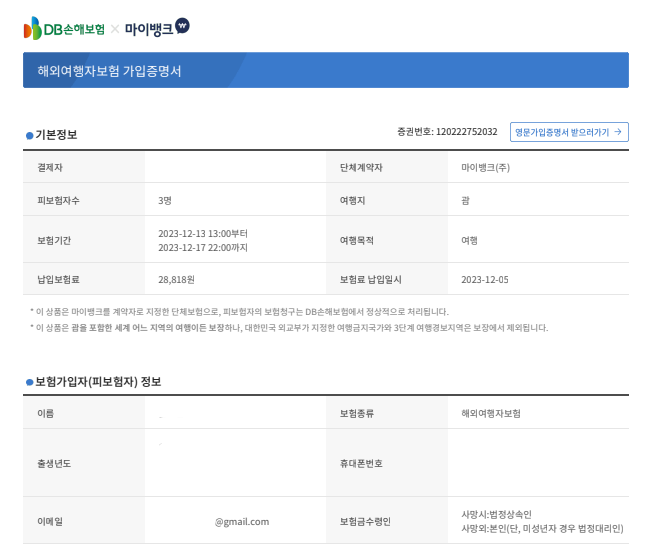Click the 마이뱅크 logo
The width and height of the screenshot is (655, 560).
coord(157,28)
